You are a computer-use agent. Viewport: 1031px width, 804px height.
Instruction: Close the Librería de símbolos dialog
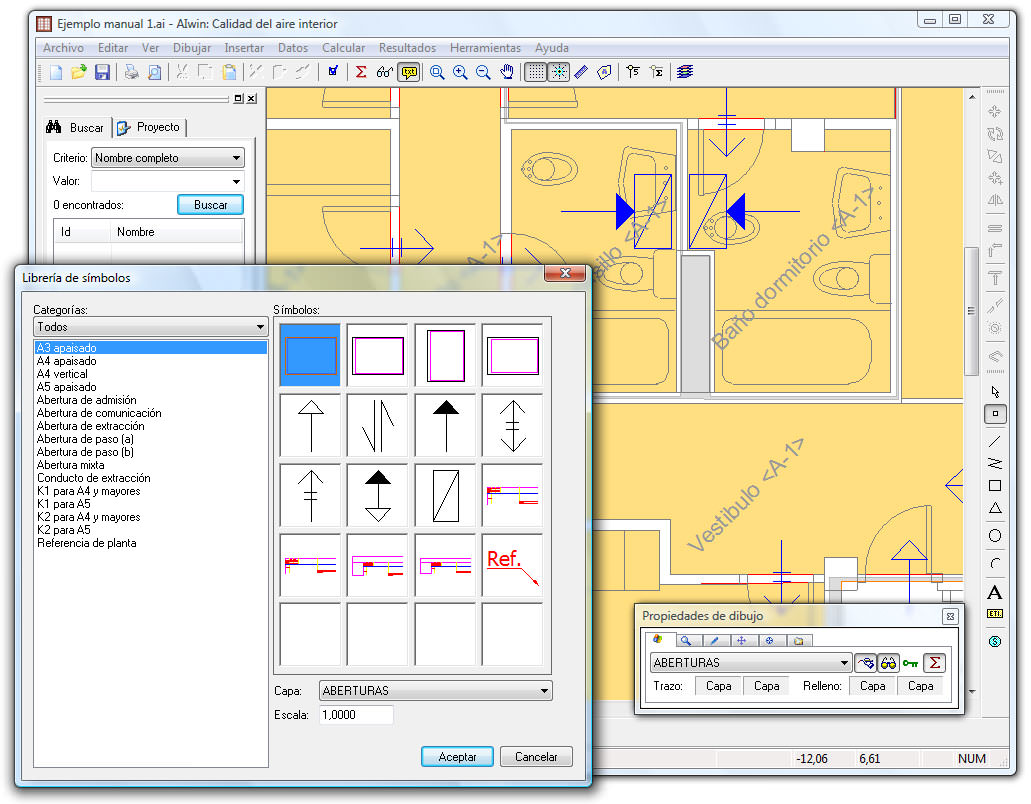point(565,273)
